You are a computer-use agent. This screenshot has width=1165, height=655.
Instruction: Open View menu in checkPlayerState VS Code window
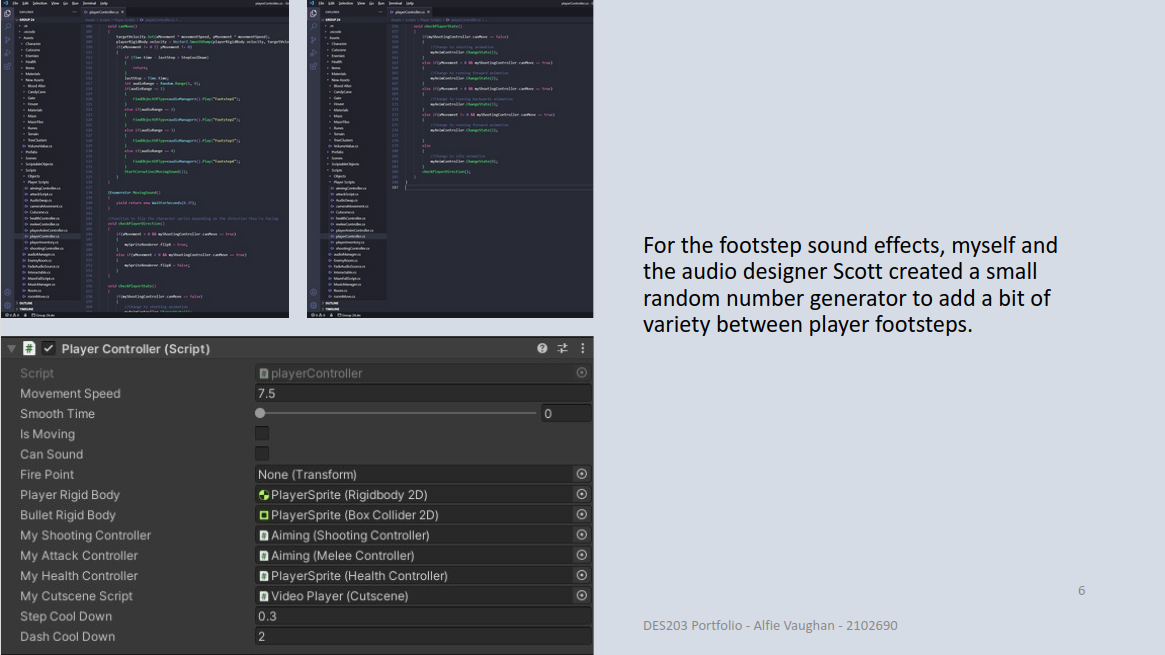pos(360,3)
